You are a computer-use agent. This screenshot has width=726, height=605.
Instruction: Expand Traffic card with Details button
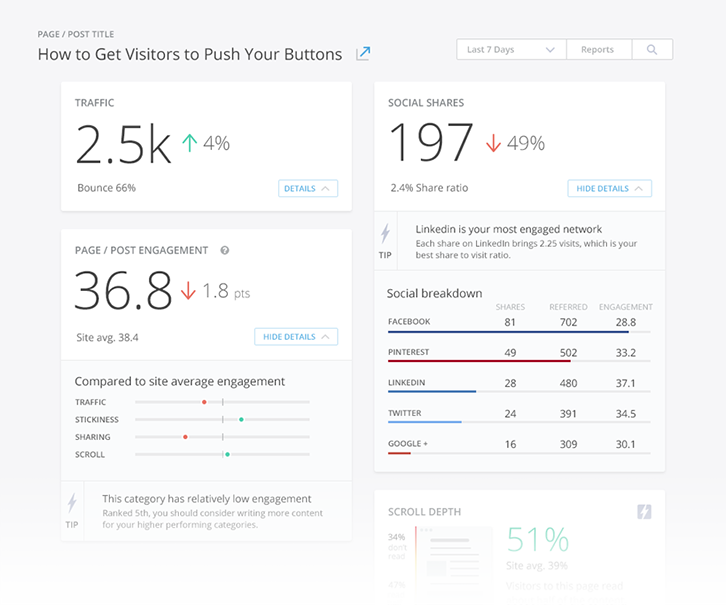pos(307,188)
